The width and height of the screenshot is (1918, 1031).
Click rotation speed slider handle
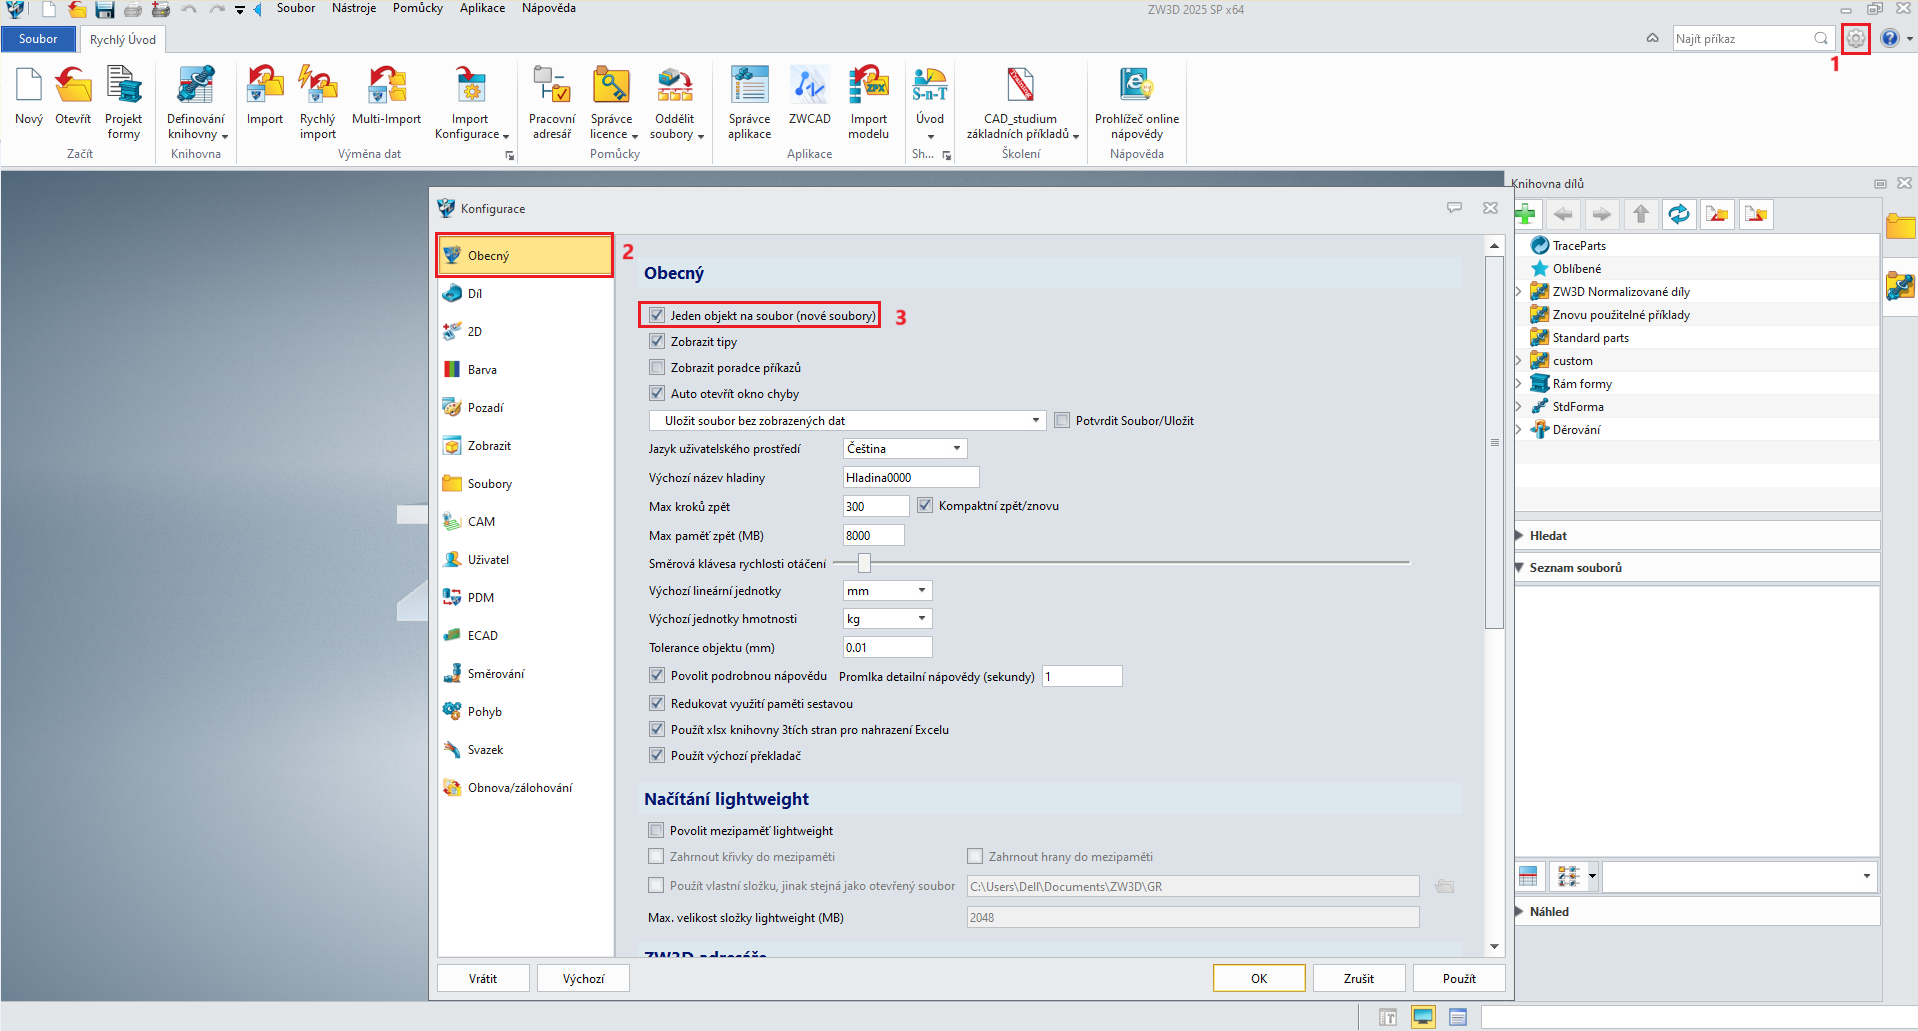(864, 563)
